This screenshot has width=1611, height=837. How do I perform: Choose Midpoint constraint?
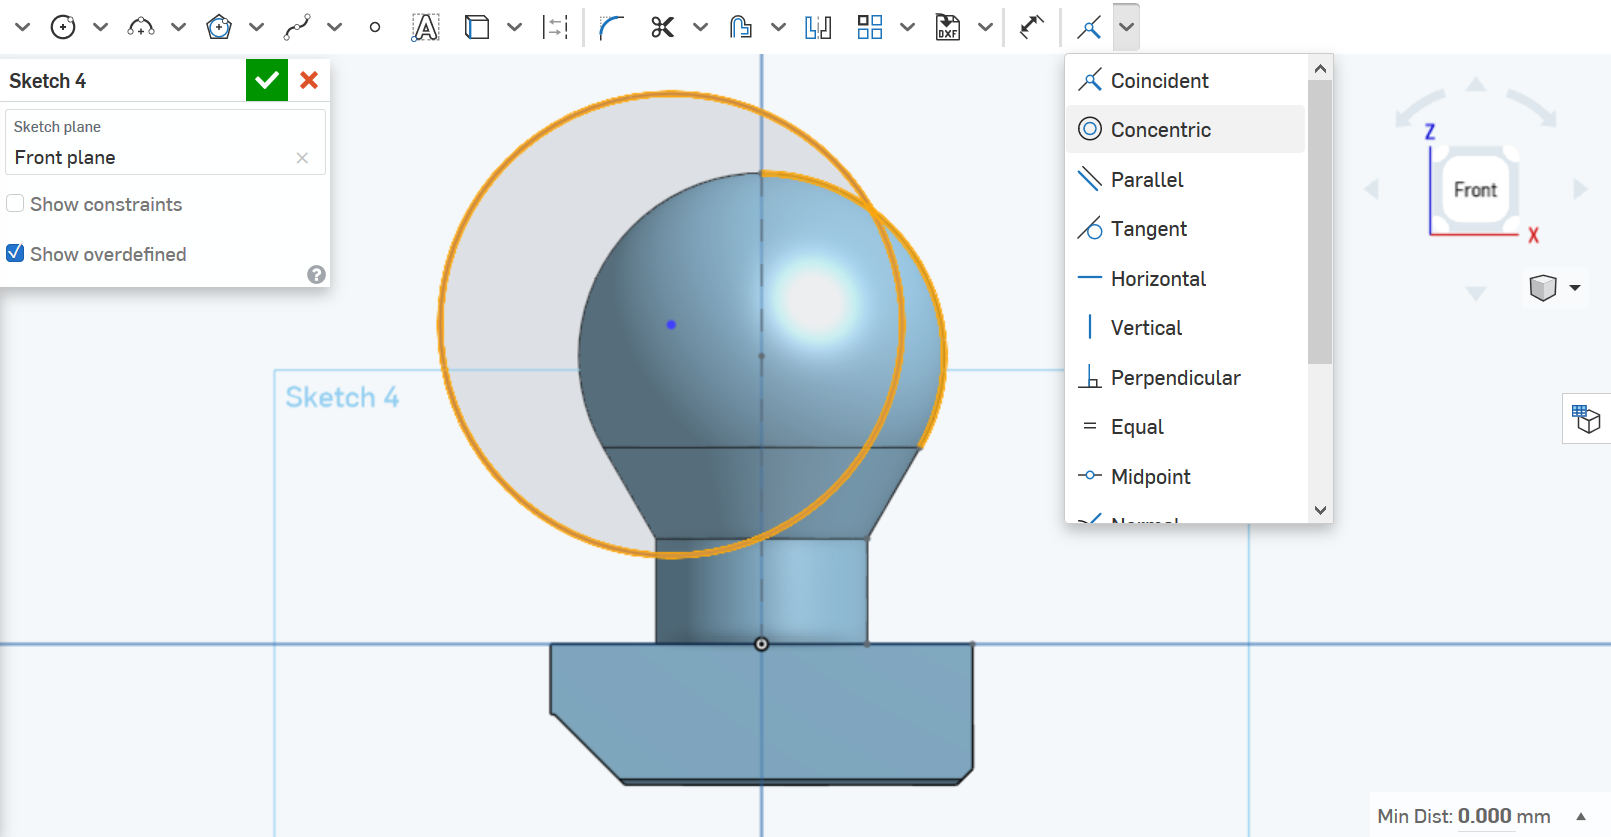click(1186, 476)
